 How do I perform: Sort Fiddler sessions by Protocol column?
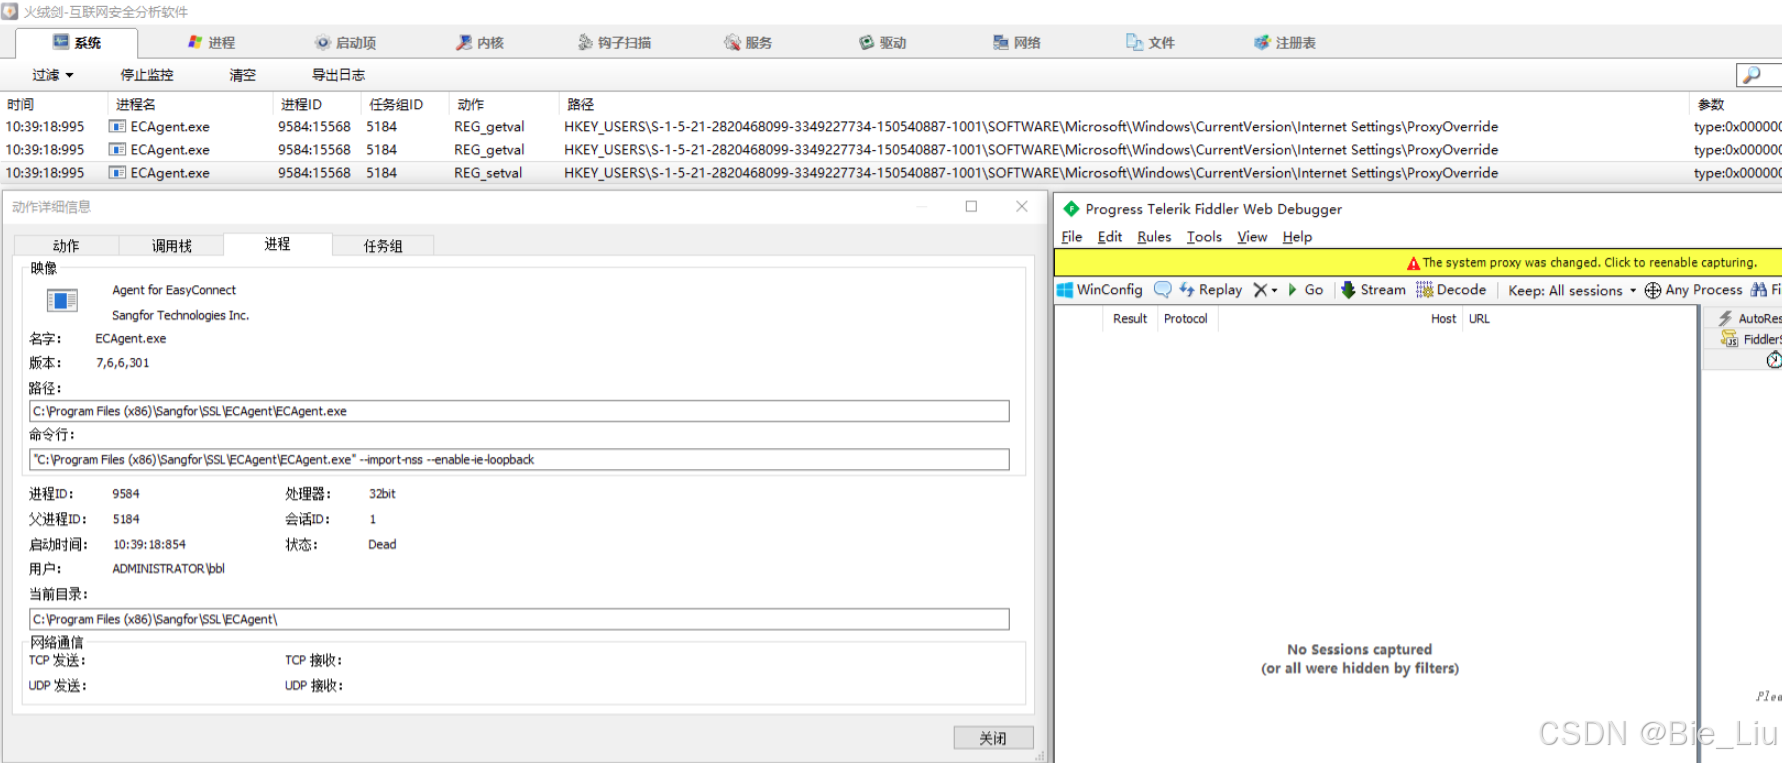1186,319
